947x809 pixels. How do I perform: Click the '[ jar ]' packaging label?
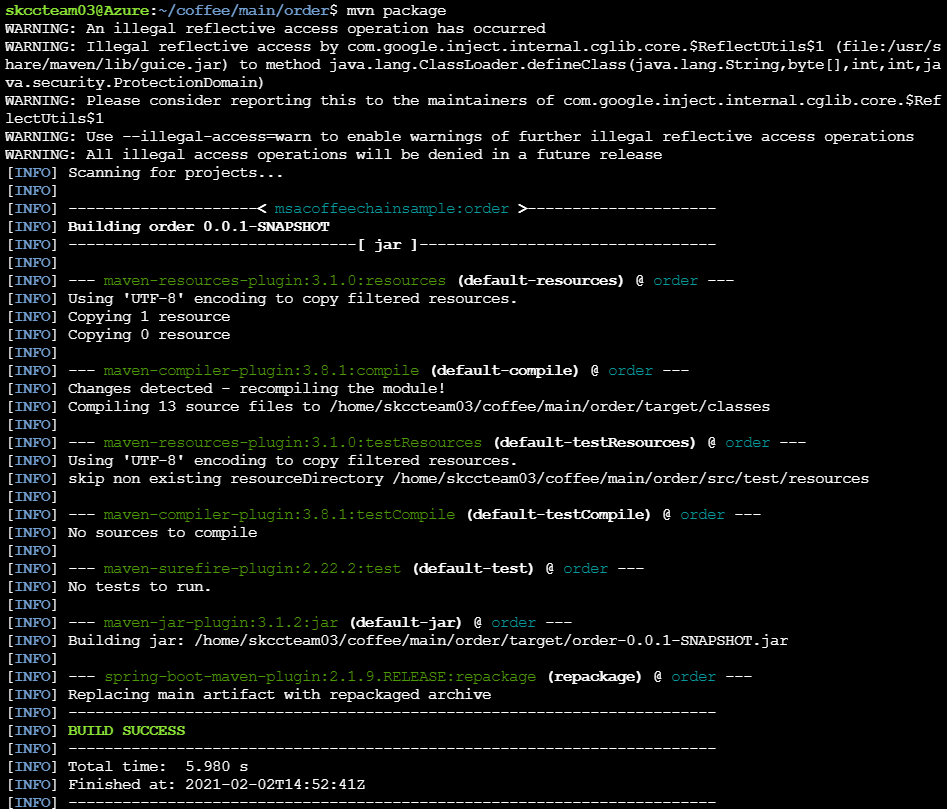[388, 245]
